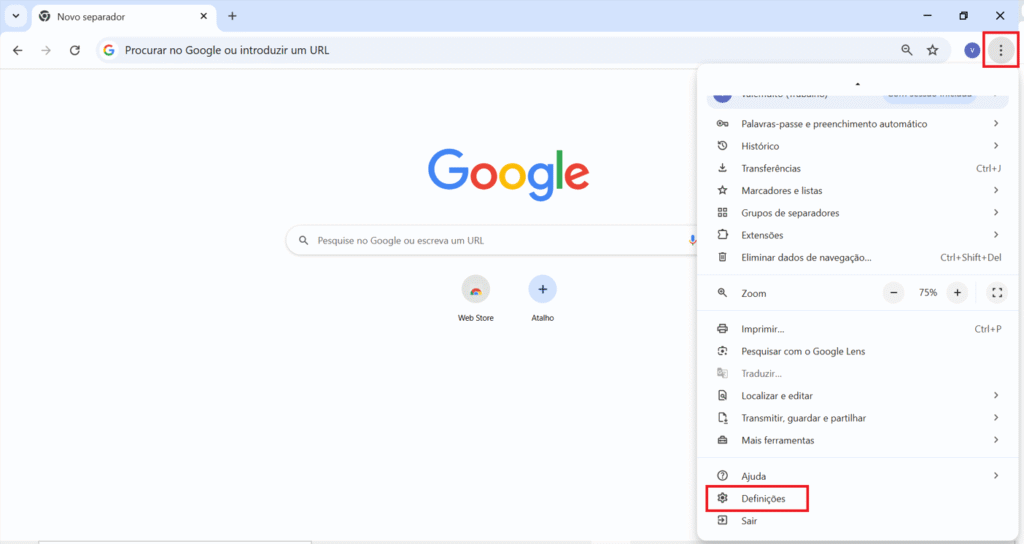This screenshot has width=1024, height=544.
Task: Select Eliminar dados de navegação
Action: click(x=857, y=257)
